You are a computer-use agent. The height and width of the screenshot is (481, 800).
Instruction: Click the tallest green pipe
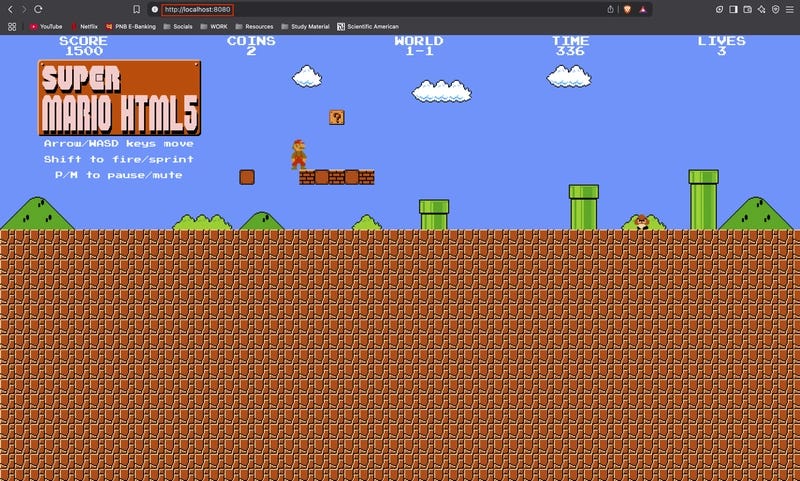(704, 199)
